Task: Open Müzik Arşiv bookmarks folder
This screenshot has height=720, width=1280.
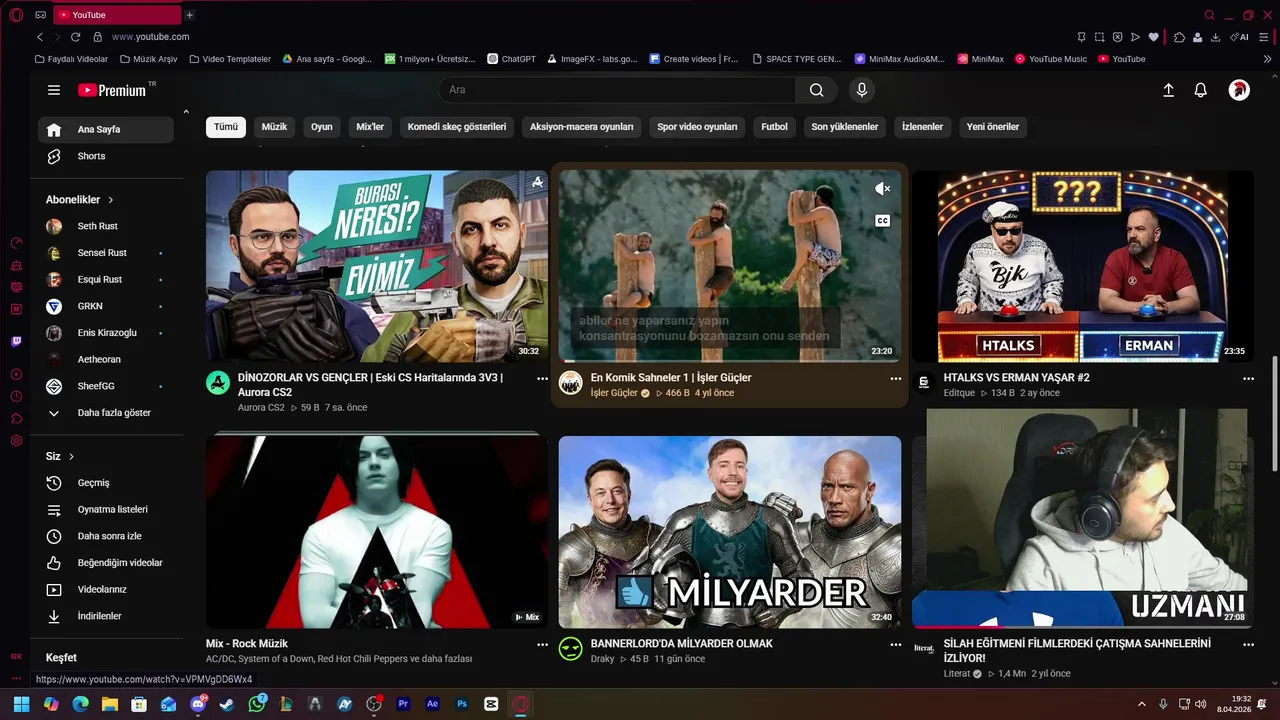Action: [148, 59]
